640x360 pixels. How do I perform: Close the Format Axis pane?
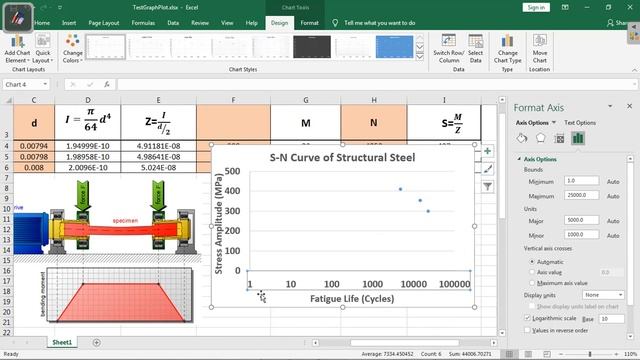point(629,106)
